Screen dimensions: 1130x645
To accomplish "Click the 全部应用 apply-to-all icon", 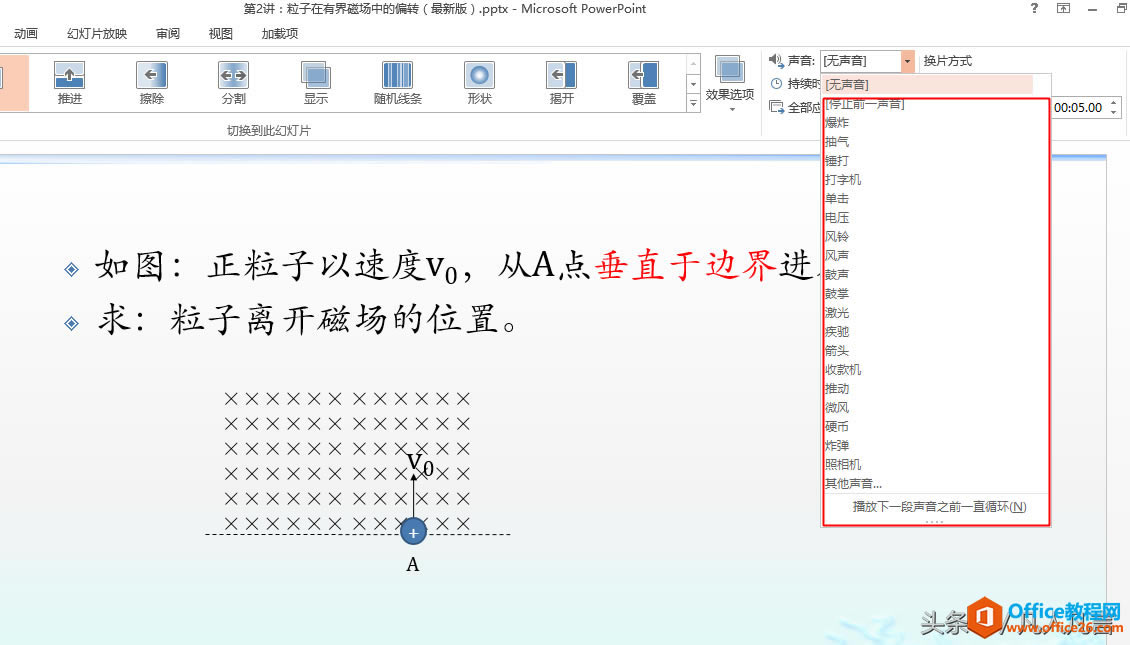I will click(776, 107).
